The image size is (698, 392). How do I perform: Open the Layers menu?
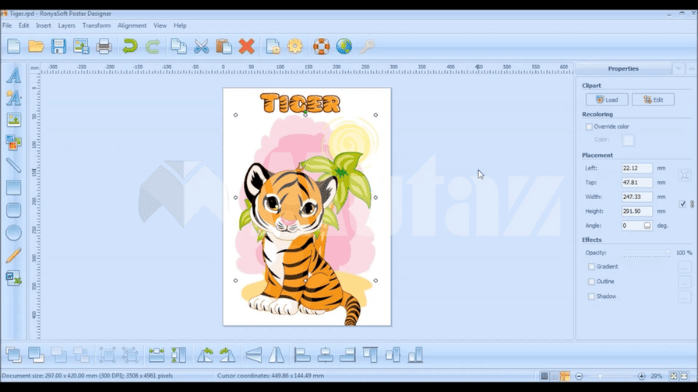click(67, 26)
